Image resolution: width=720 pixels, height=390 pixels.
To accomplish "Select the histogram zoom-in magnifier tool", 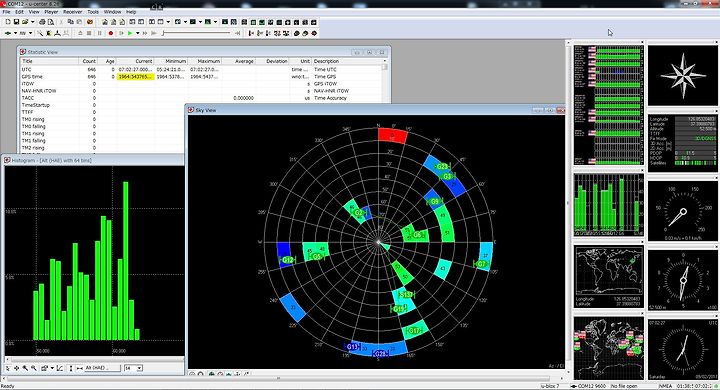I will click(x=25, y=368).
